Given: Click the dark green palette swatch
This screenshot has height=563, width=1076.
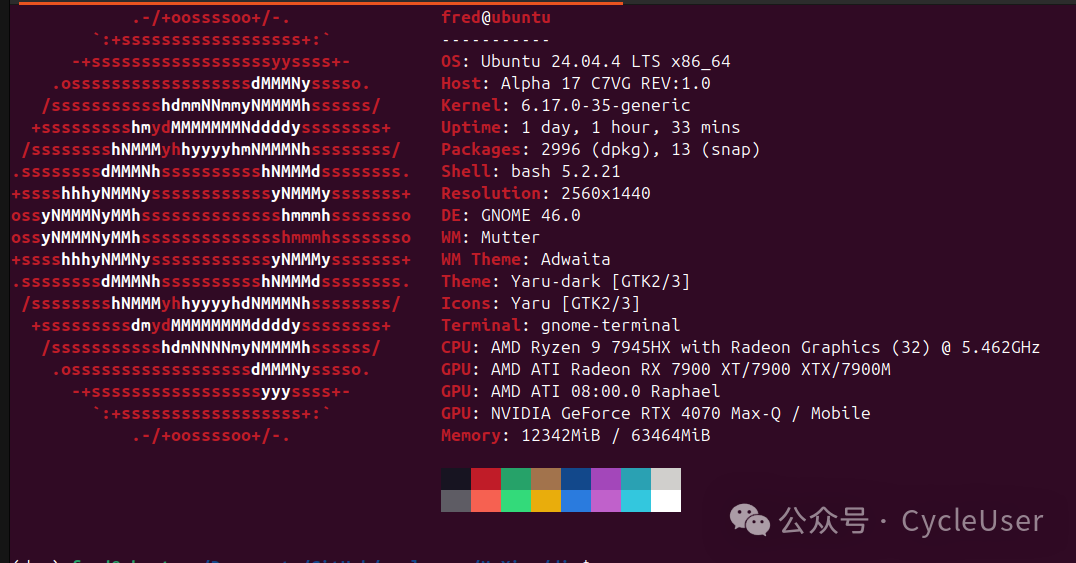Looking at the screenshot, I should (516, 479).
